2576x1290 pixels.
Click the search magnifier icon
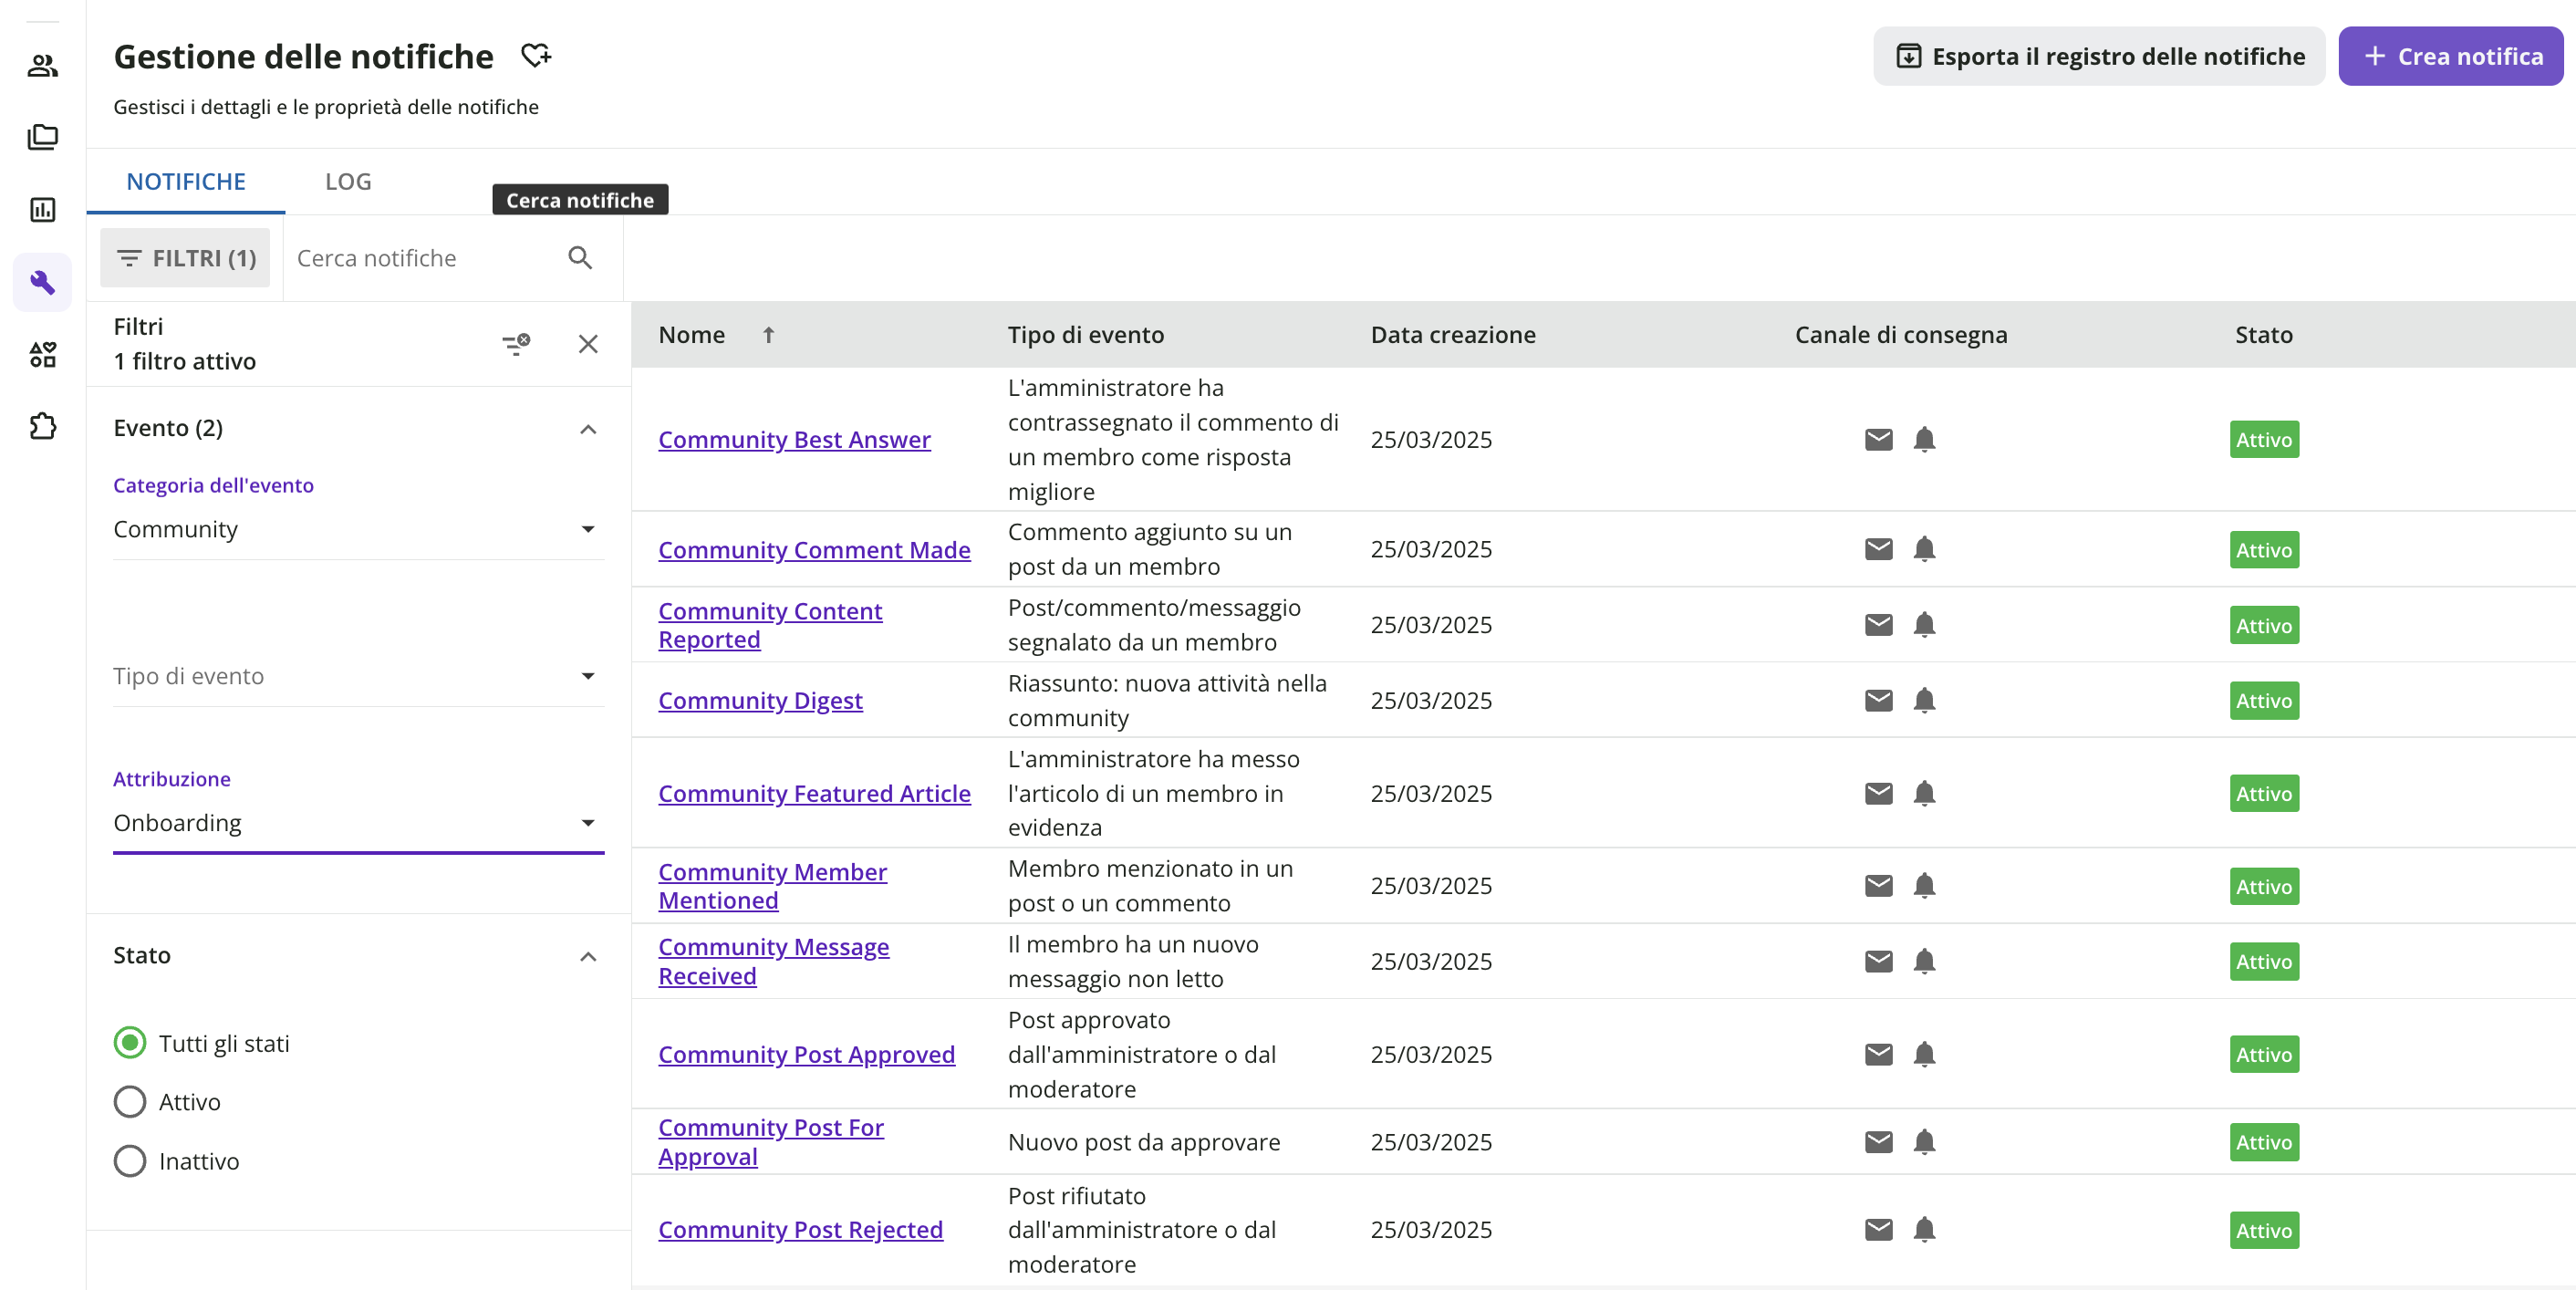[x=580, y=258]
